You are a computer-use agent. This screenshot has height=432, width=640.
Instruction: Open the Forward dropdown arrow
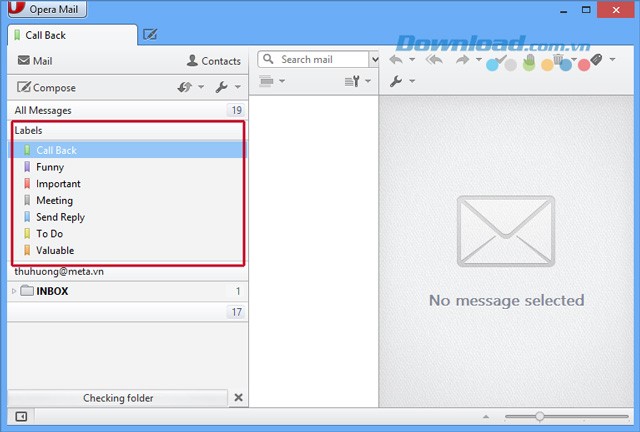point(478,60)
